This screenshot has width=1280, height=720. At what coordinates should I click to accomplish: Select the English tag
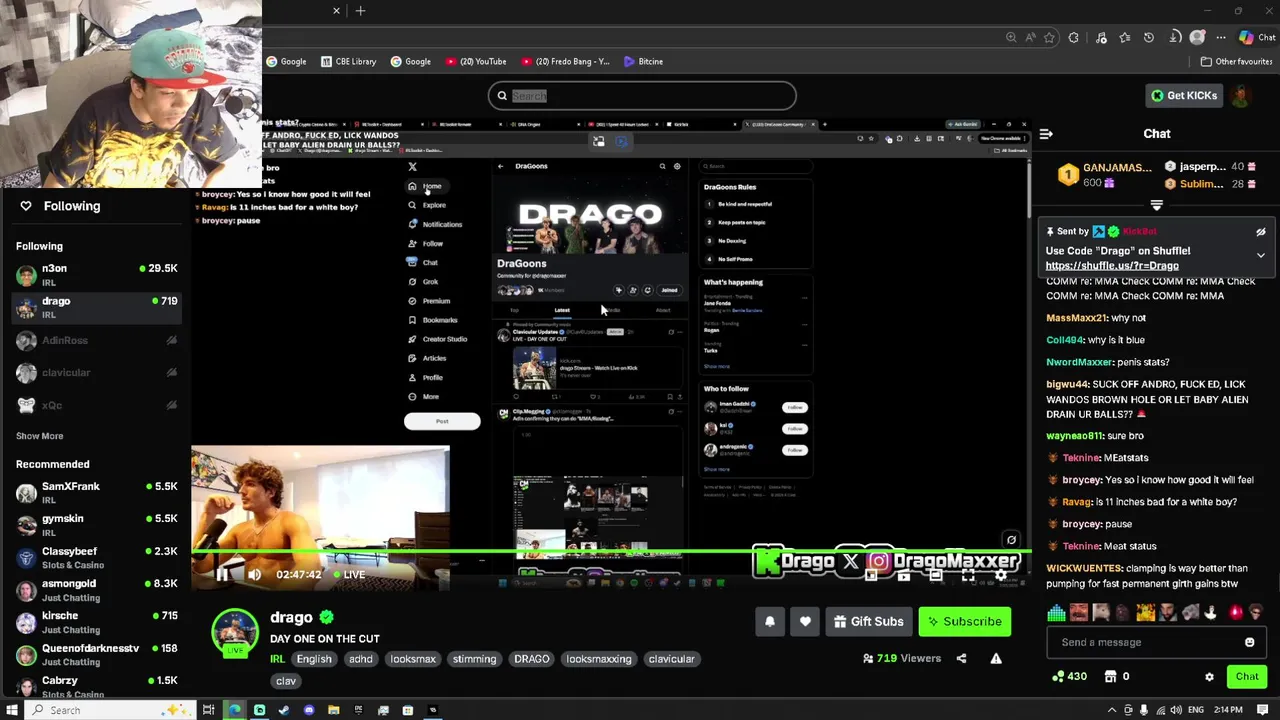point(313,659)
